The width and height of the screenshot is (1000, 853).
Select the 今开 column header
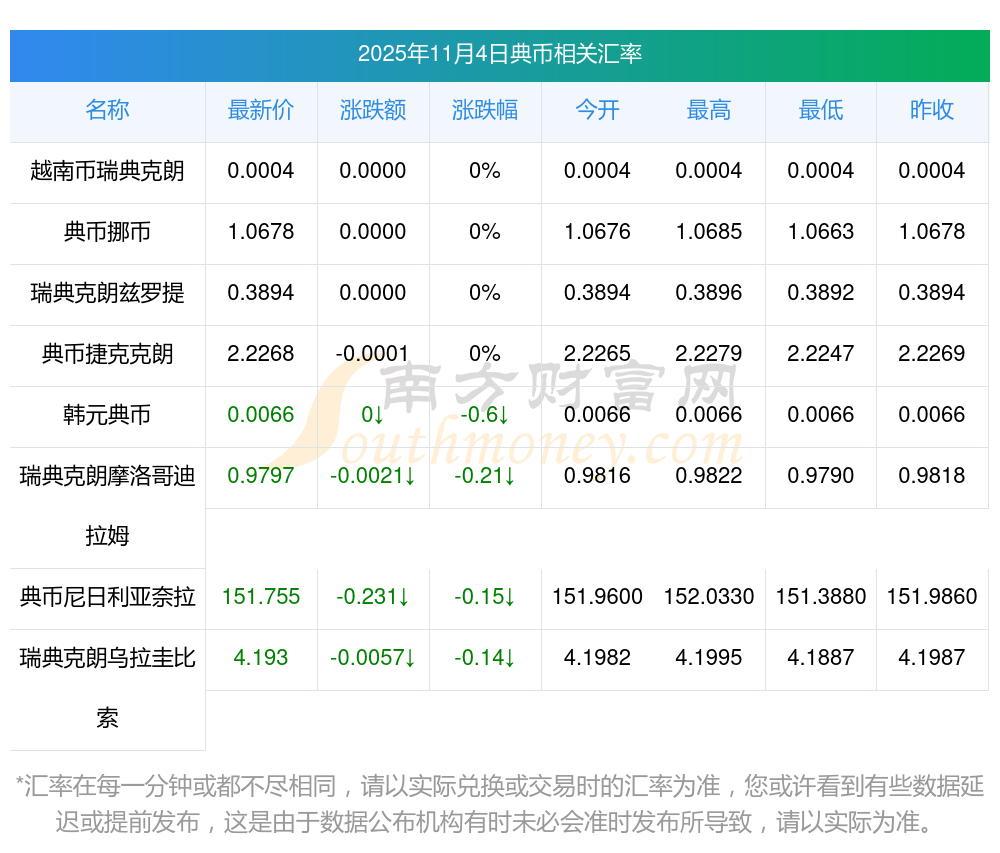[x=597, y=110]
